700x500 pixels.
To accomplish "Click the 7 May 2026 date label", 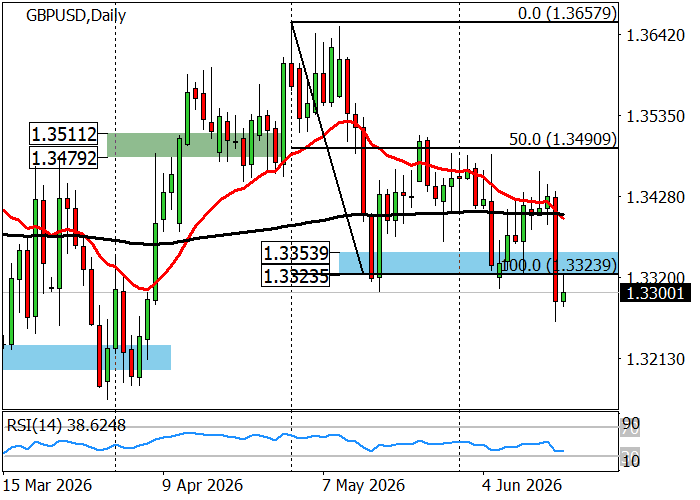I will [x=363, y=485].
